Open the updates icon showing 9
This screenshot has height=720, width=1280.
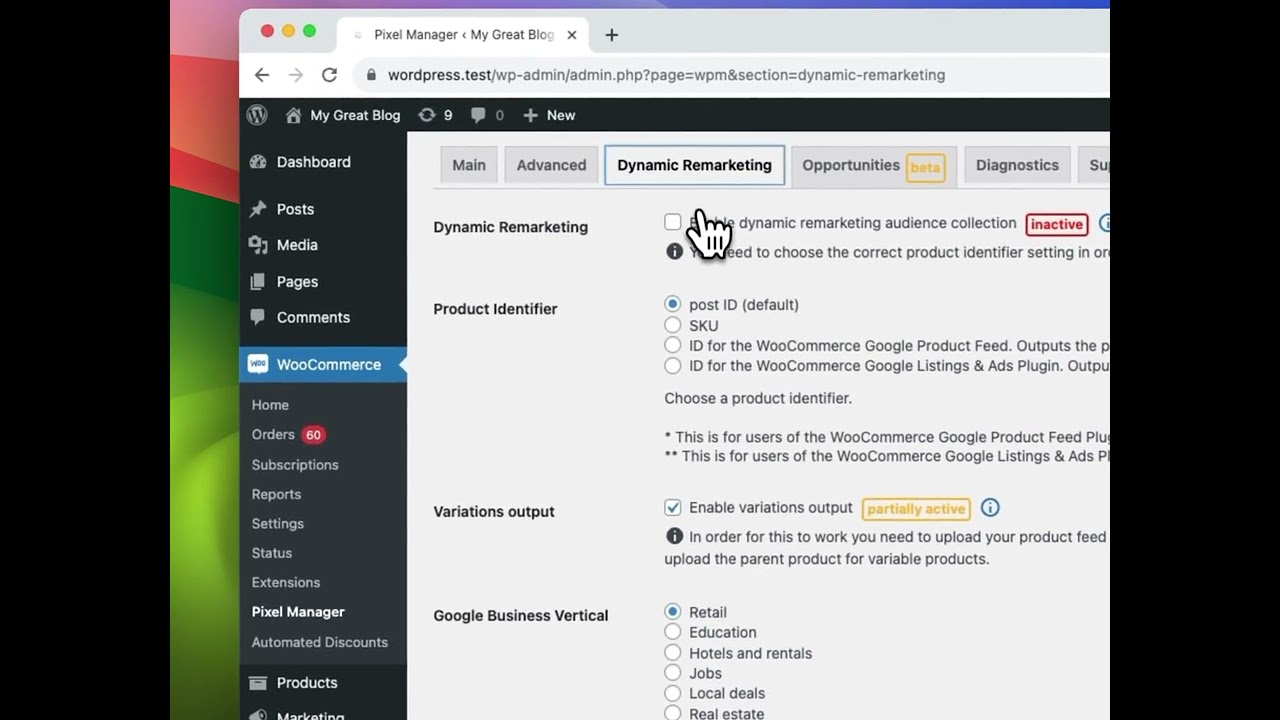click(427, 115)
